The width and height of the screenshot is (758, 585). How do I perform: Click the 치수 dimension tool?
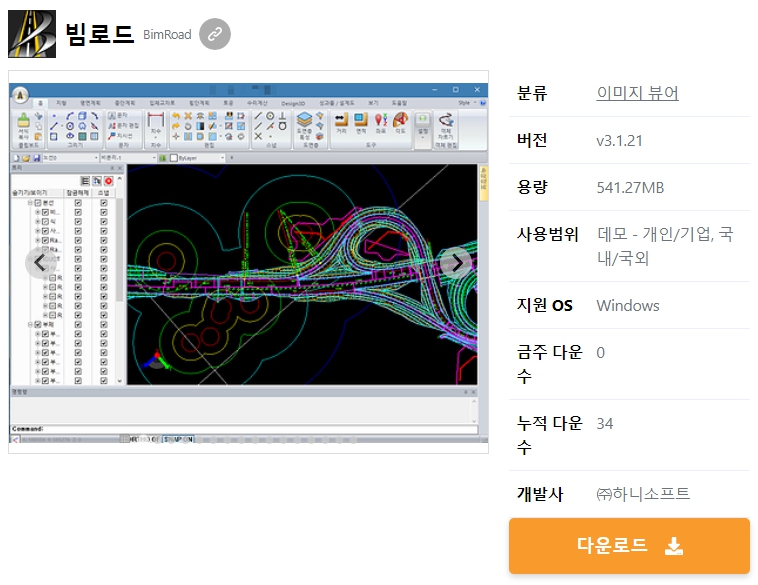pyautogui.click(x=156, y=122)
